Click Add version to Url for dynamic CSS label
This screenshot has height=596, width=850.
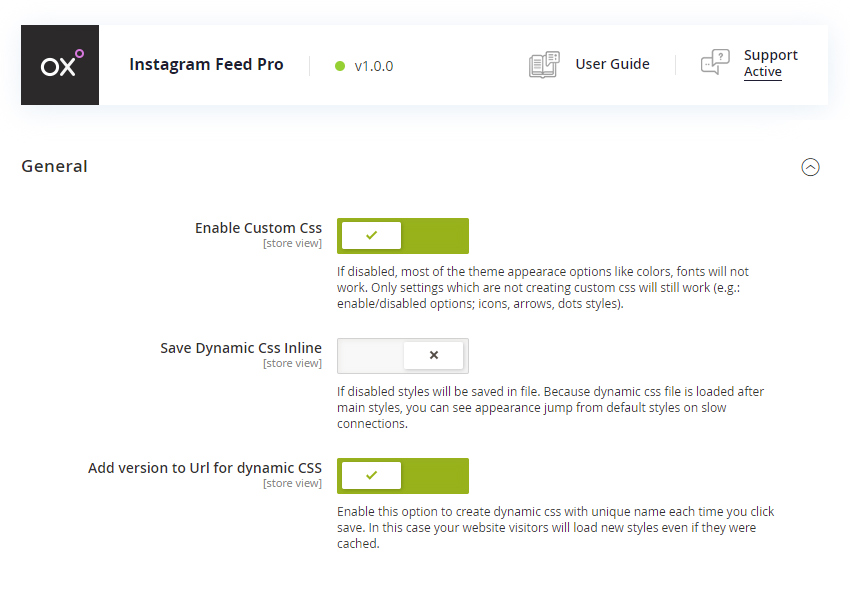tap(205, 468)
